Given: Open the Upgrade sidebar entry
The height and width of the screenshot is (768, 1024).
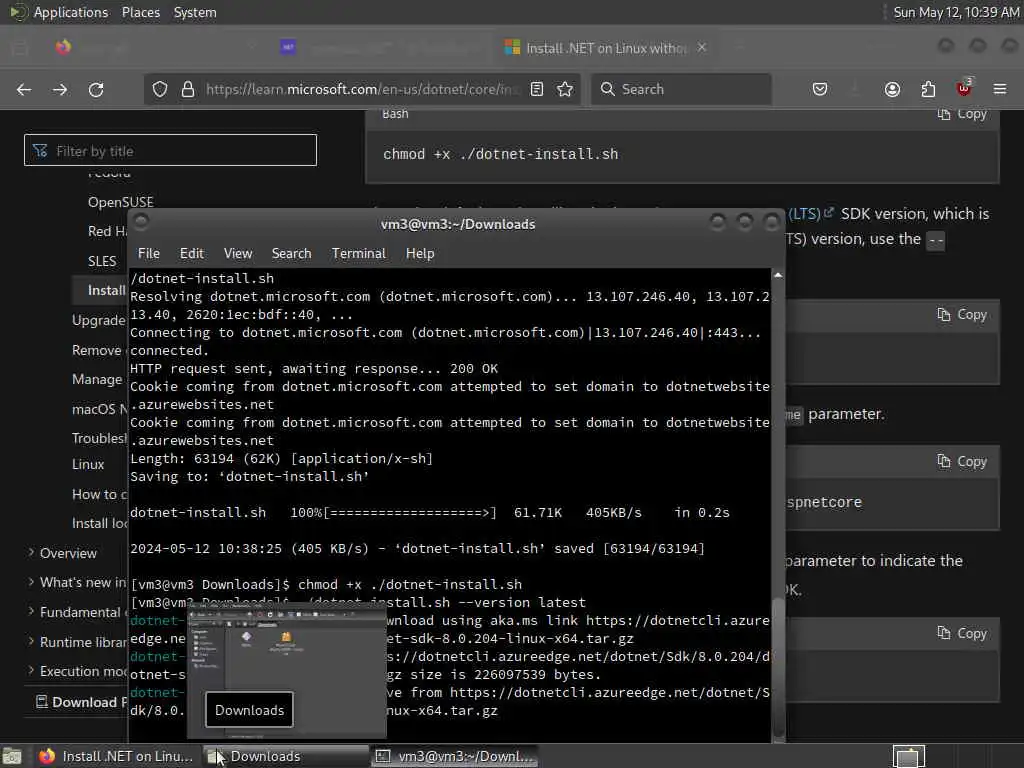Looking at the screenshot, I should point(99,320).
